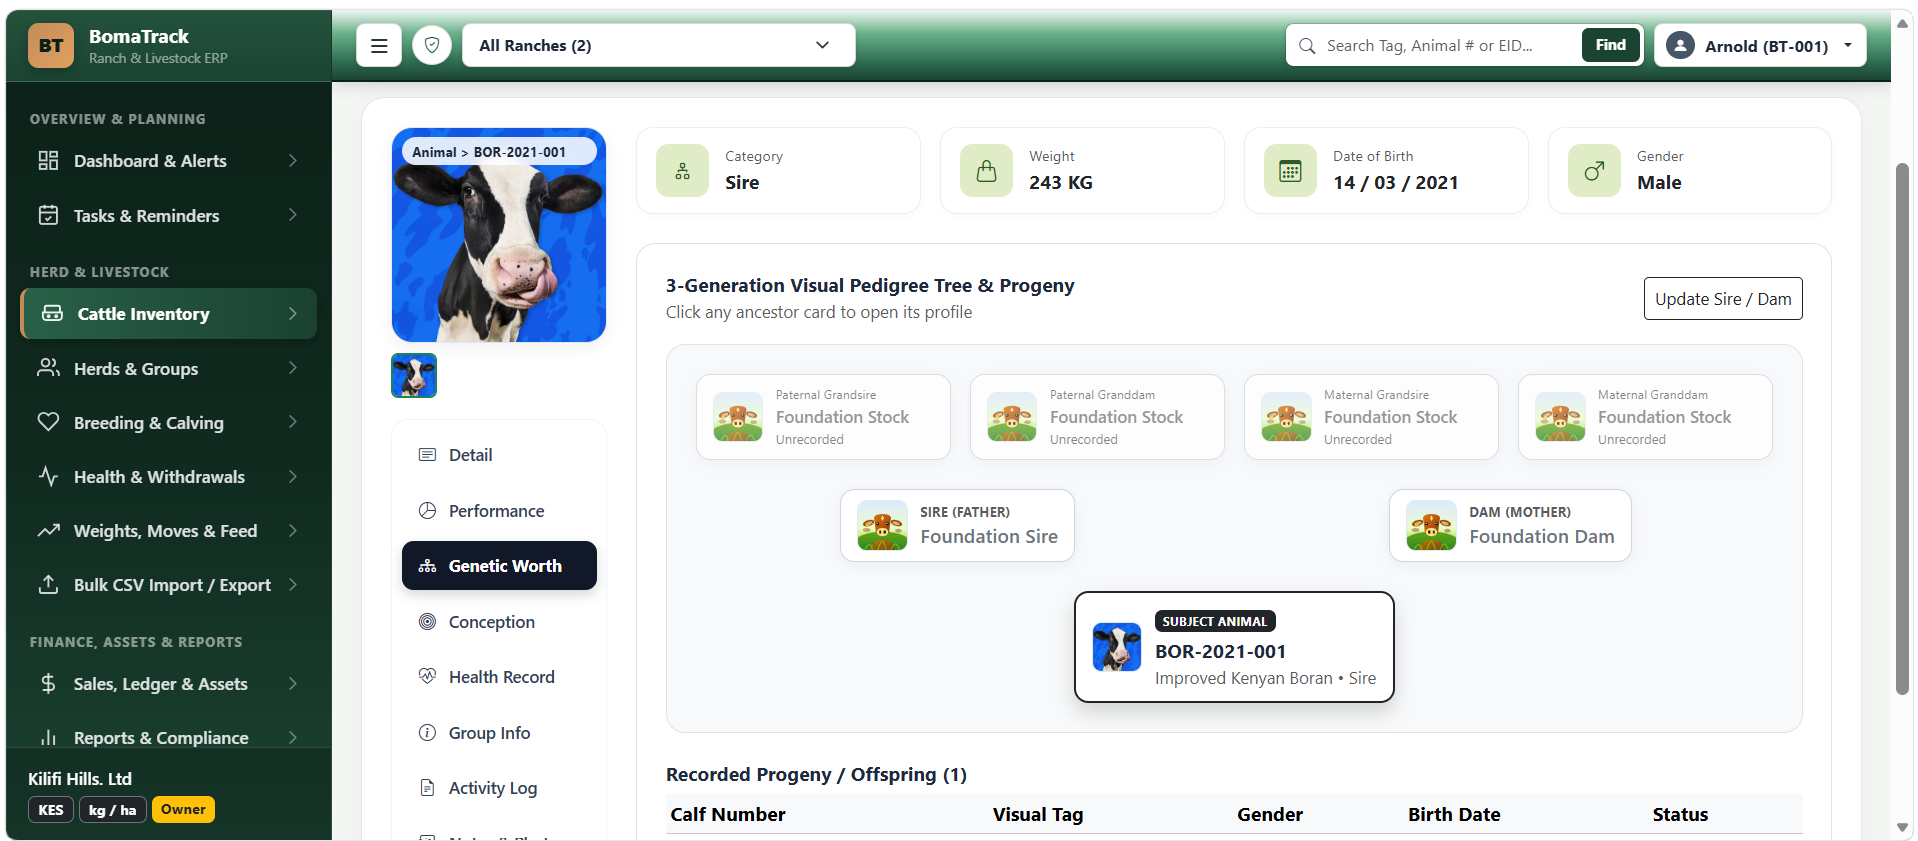Open the Foundation Dam mother card

point(1510,526)
